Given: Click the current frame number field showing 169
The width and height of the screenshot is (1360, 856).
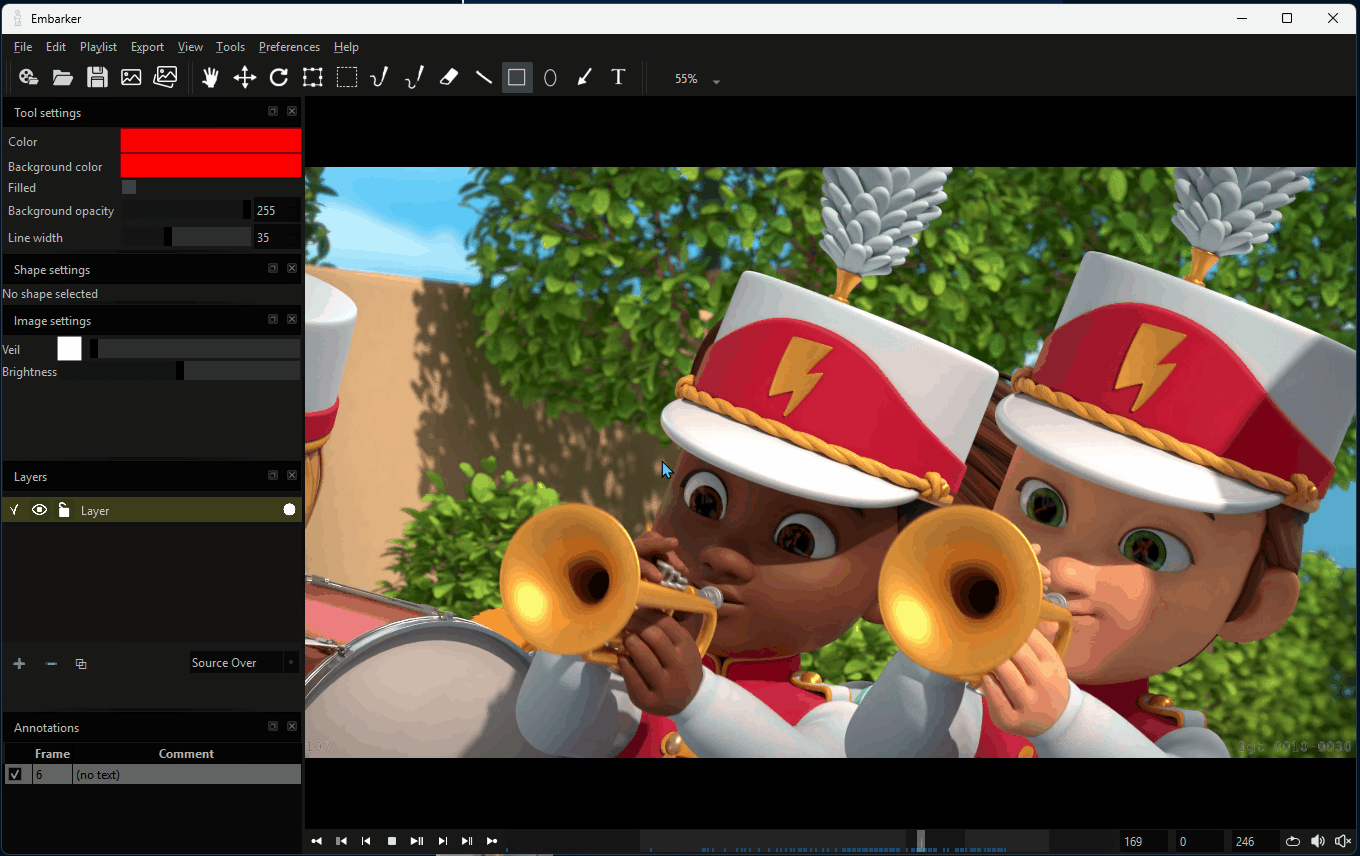Looking at the screenshot, I should click(x=1143, y=841).
